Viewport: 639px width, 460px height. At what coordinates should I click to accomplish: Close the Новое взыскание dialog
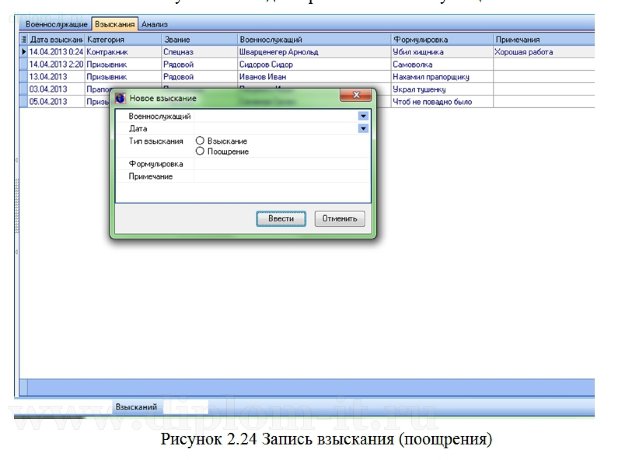coord(355,95)
